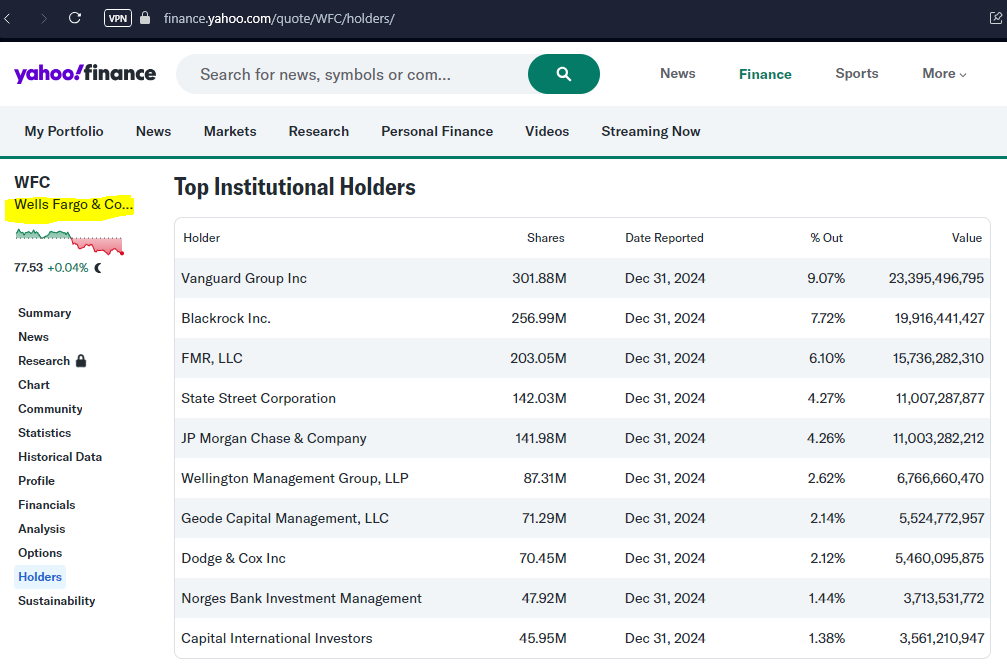Screen dimensions: 1007x668
Task: Select Norges Bank Investment Management name
Action: 301,598
